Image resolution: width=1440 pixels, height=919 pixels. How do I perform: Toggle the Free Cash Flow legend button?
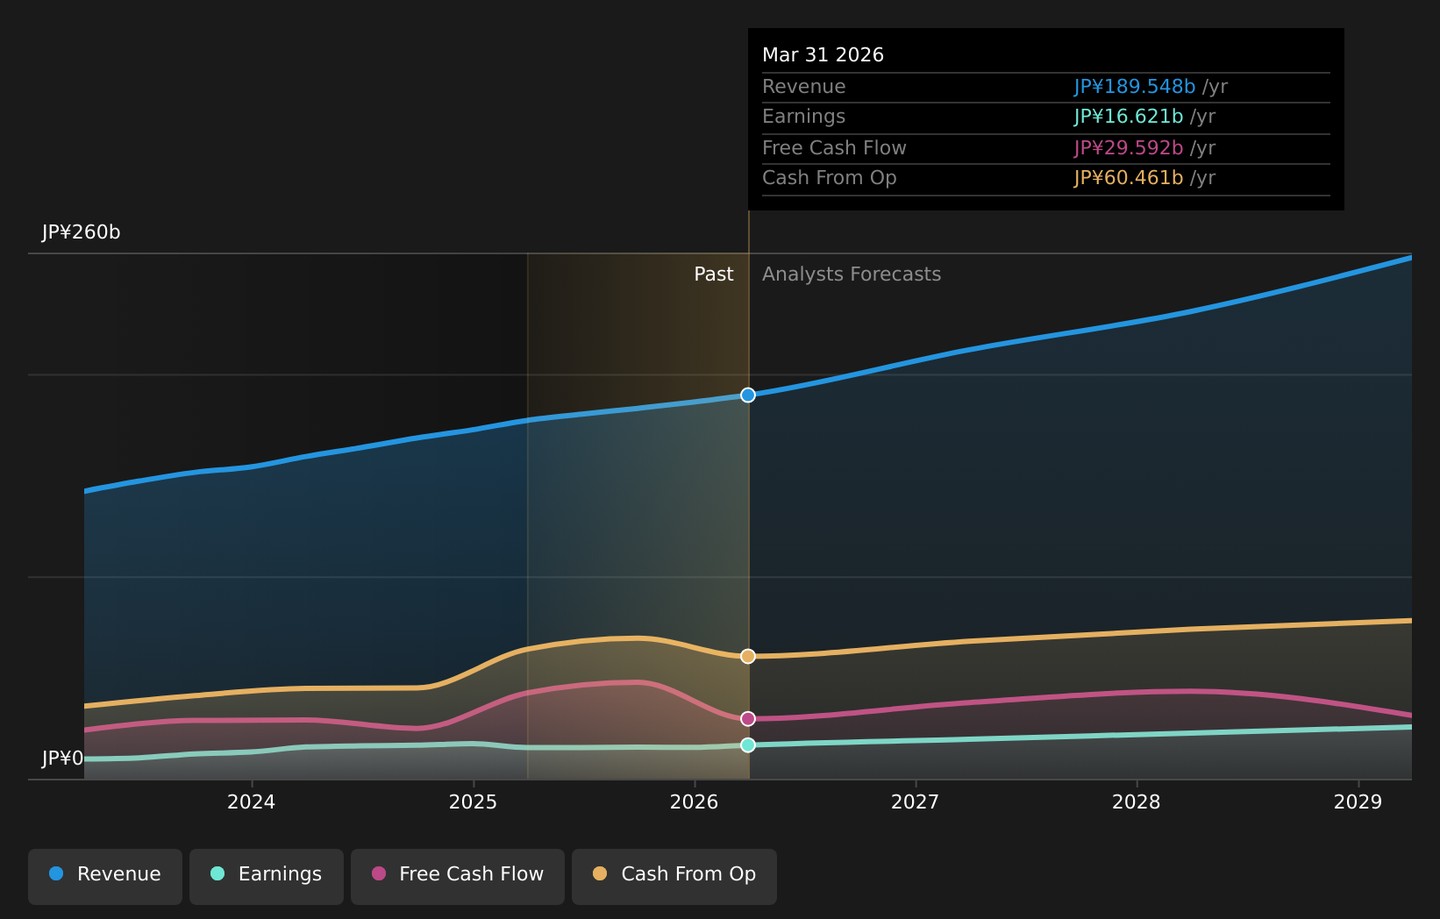point(457,876)
